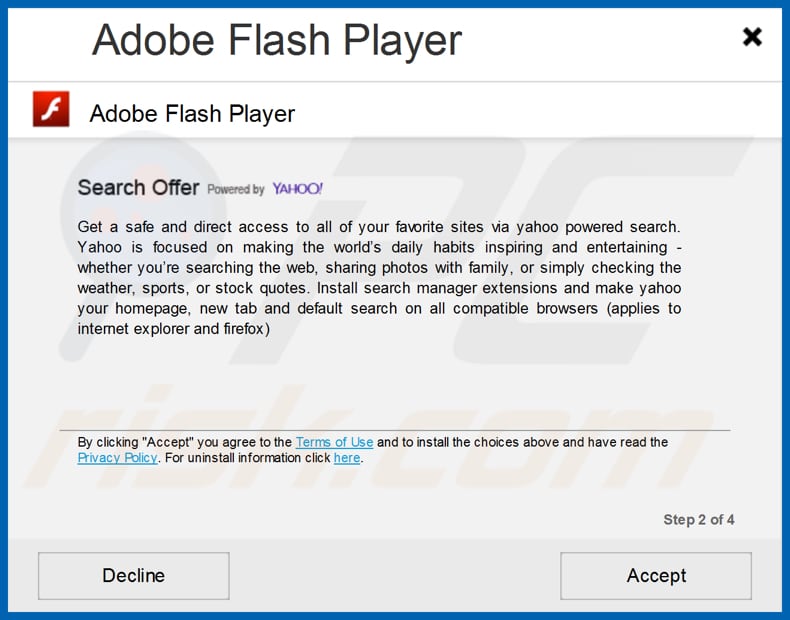Click the "internet explorer and firefox)" line
The height and width of the screenshot is (620, 790).
coord(173,328)
